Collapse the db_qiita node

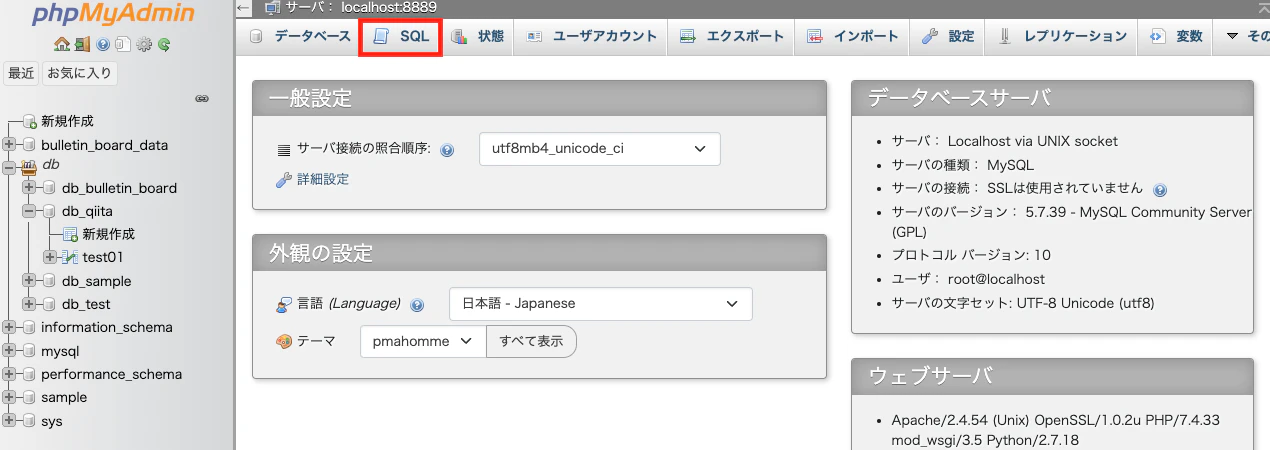pyautogui.click(x=29, y=211)
